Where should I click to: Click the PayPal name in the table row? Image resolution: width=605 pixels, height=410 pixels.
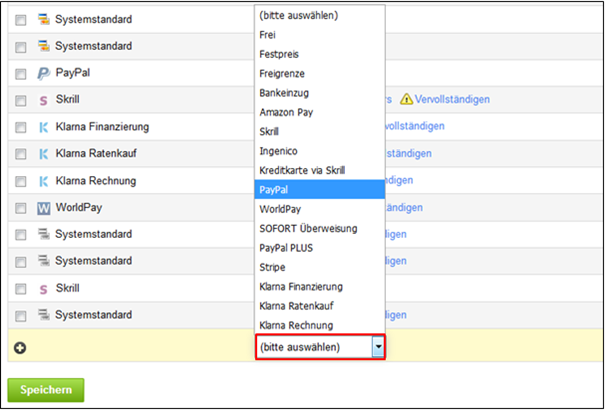pos(73,73)
